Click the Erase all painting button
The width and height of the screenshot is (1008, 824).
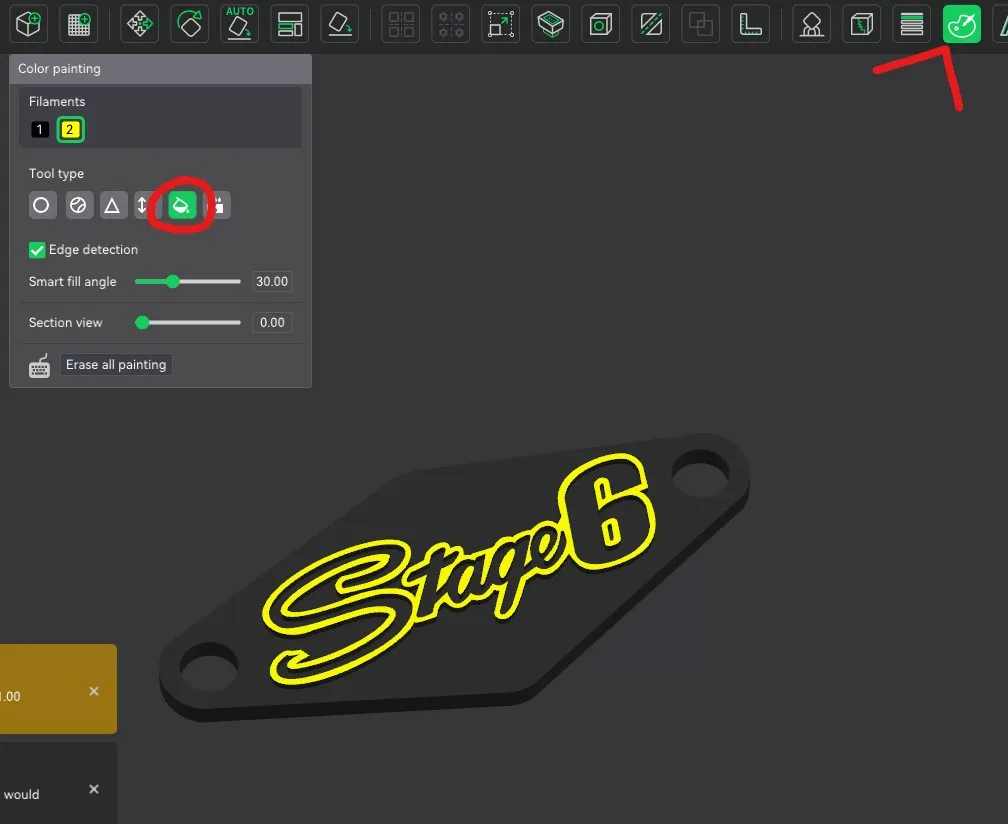pyautogui.click(x=116, y=364)
